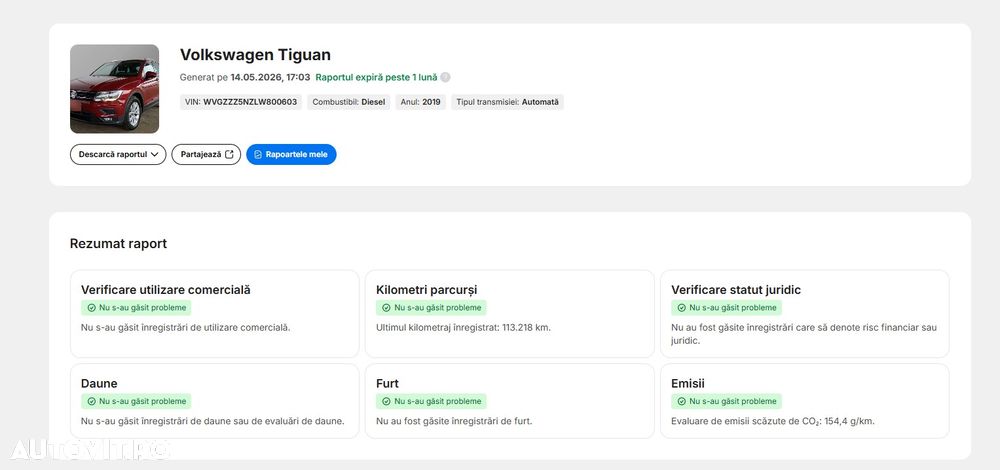Click the Rezumat raport heading
Screen dimensions: 1000x470
119,244
